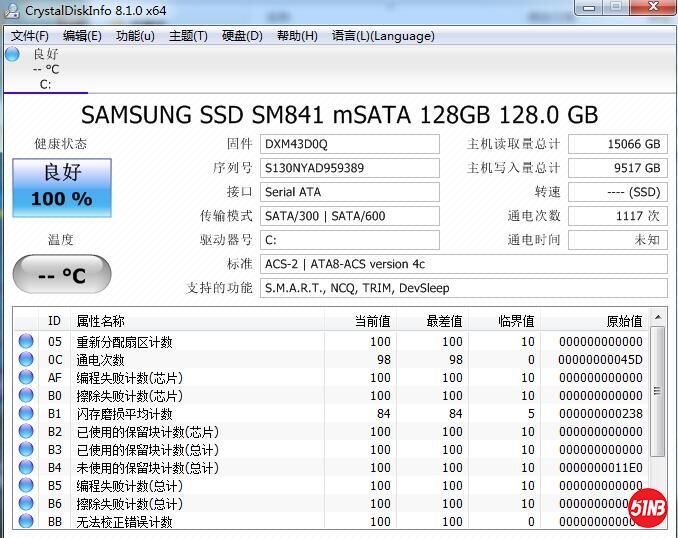Click the temperature -- °C button
The width and height of the screenshot is (678, 538).
coord(61,274)
